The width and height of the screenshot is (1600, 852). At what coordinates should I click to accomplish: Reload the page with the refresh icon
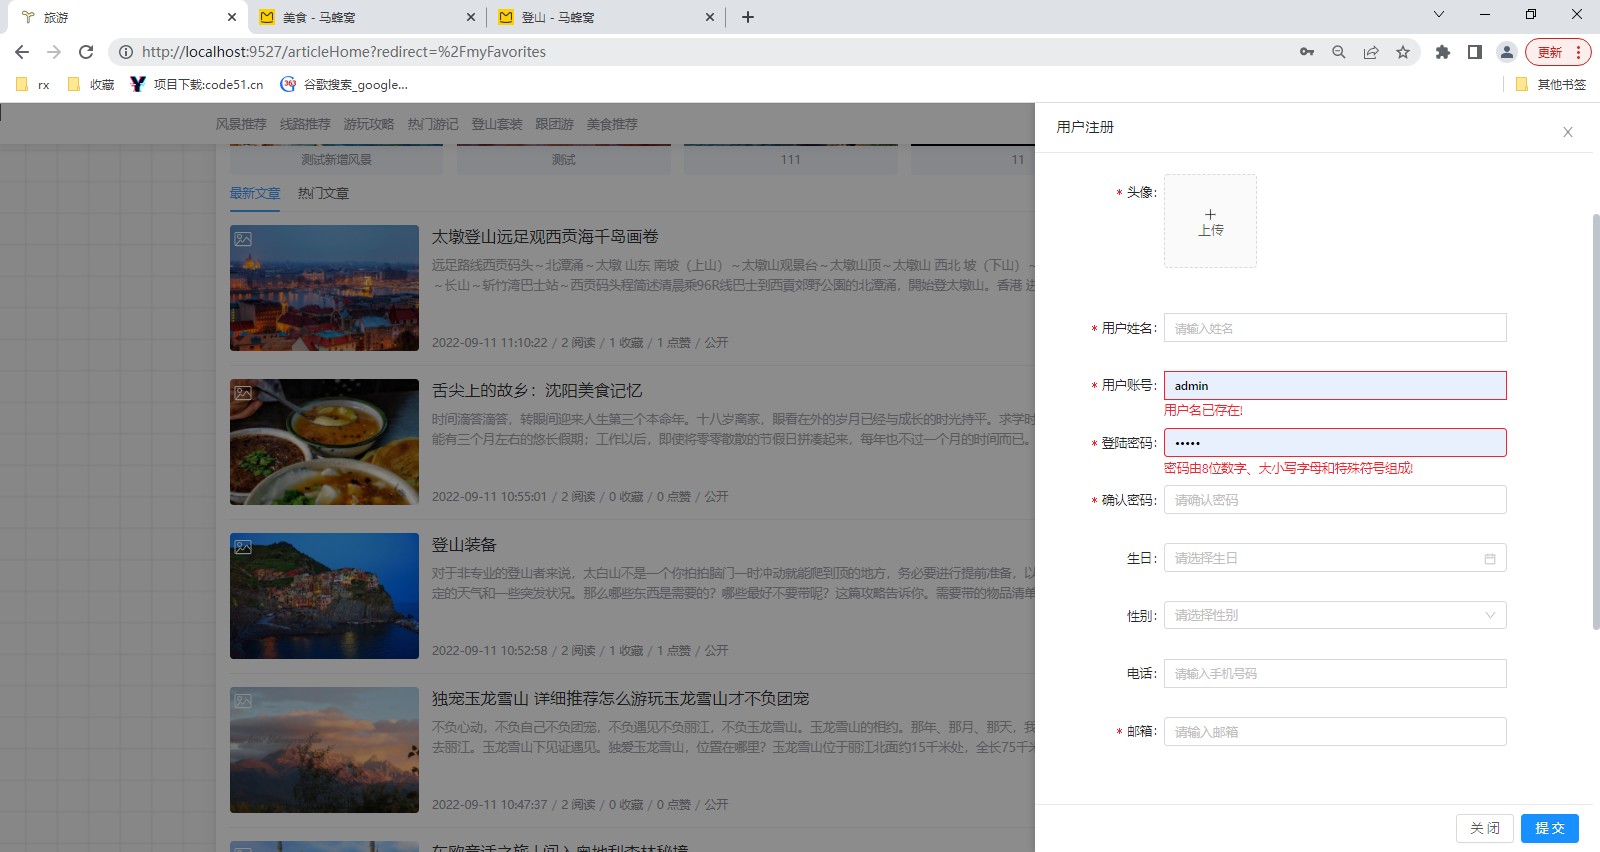tap(86, 52)
